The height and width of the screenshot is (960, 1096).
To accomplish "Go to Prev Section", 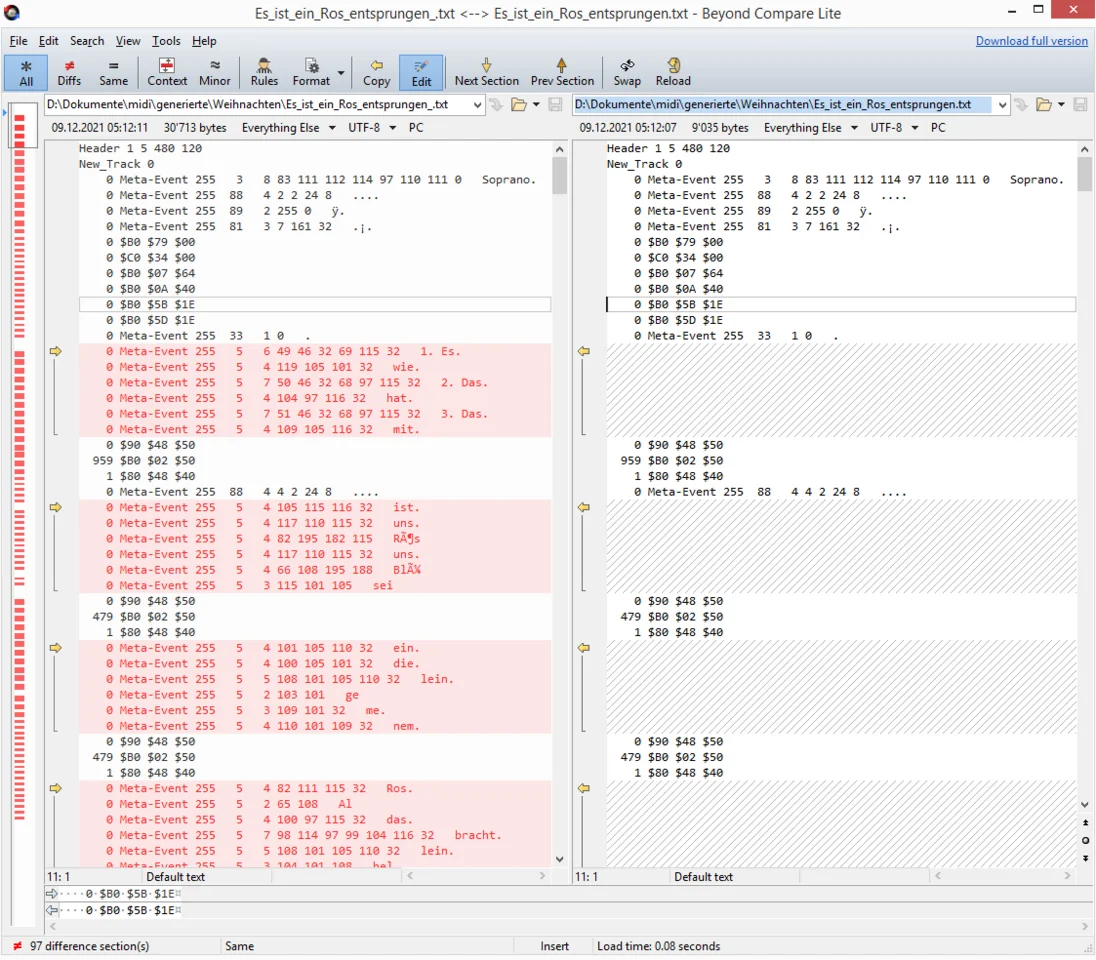I will click(x=562, y=72).
